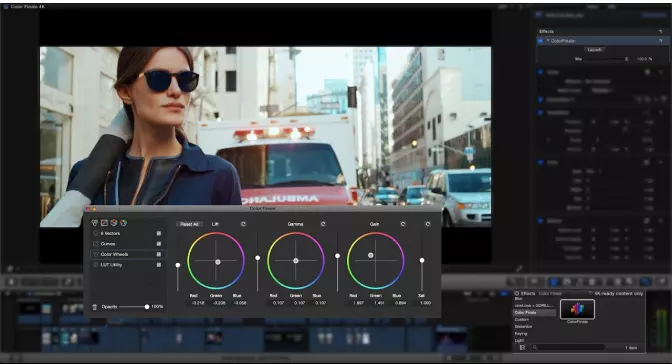Click the Reset All button

189,224
